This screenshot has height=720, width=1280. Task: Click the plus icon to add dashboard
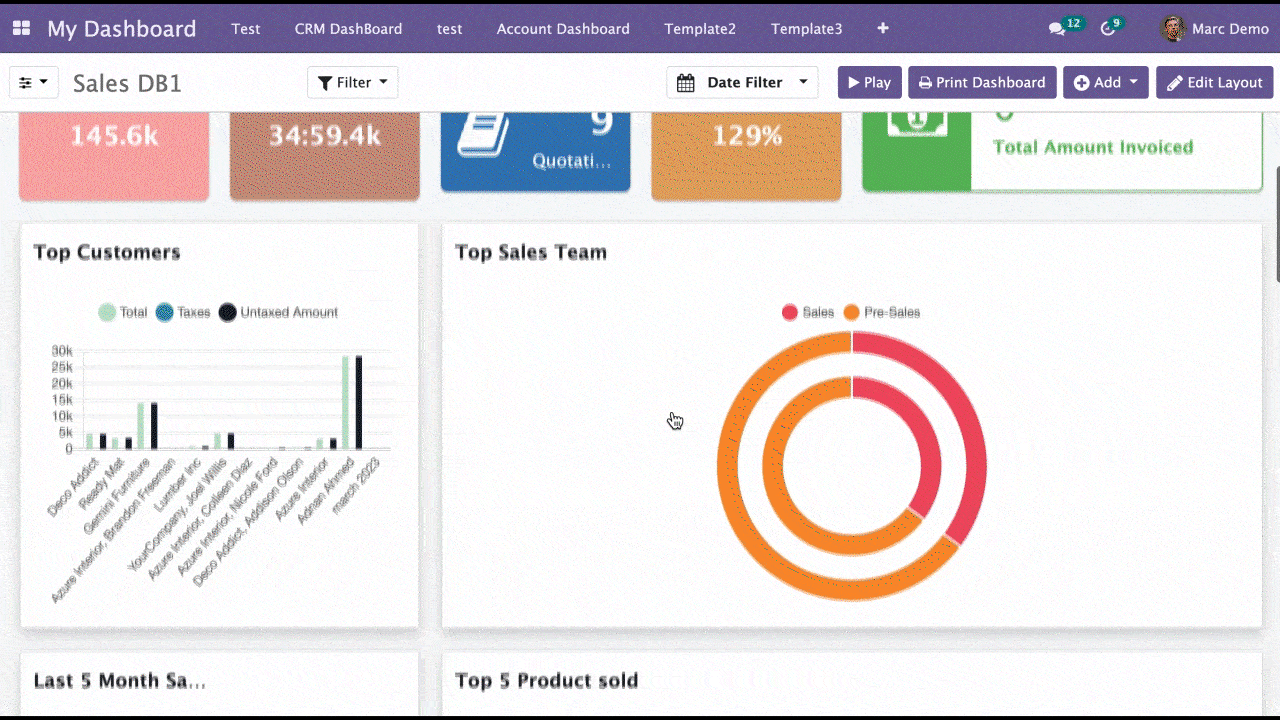[x=883, y=29]
